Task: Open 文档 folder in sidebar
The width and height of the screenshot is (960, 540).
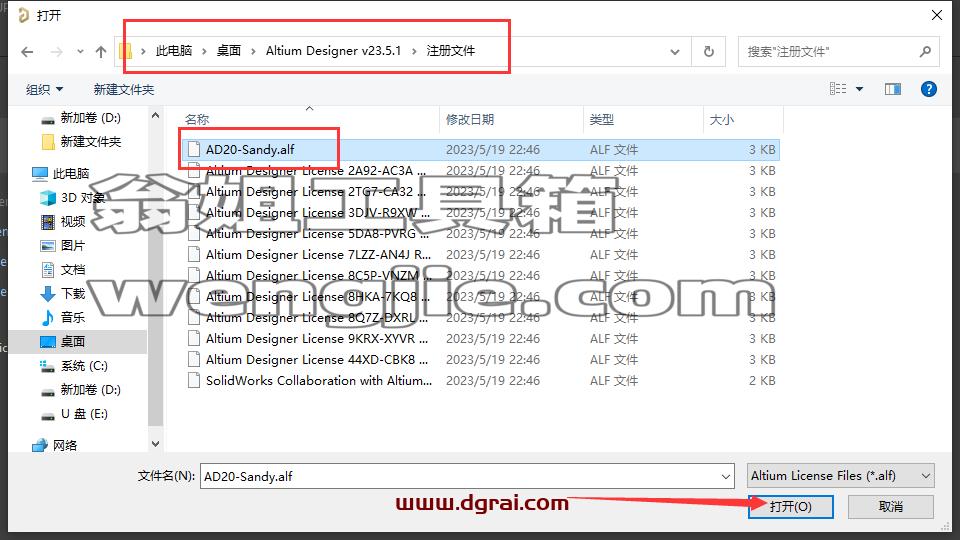Action: tap(63, 269)
